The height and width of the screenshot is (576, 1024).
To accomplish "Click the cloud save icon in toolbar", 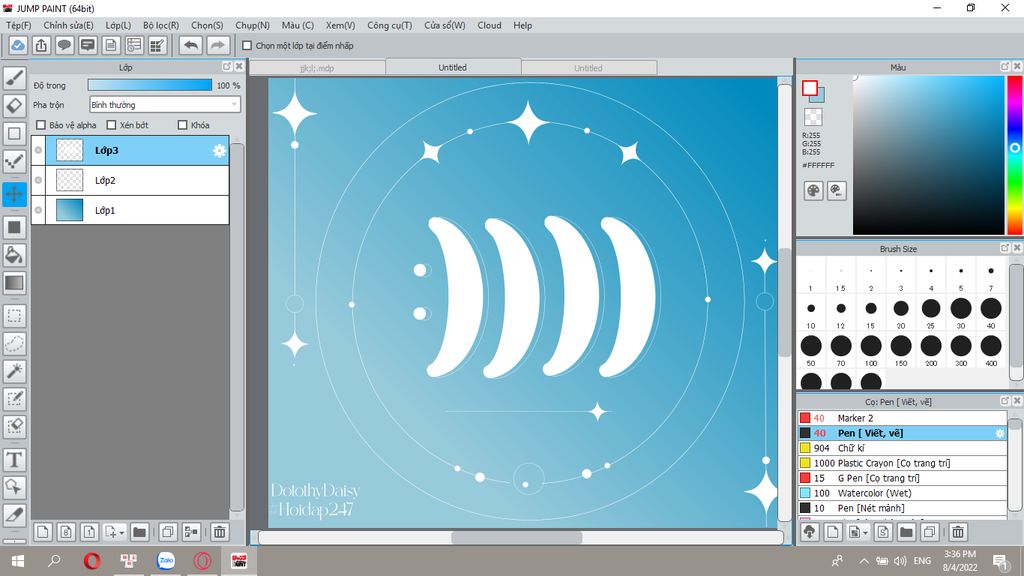I will click(18, 45).
